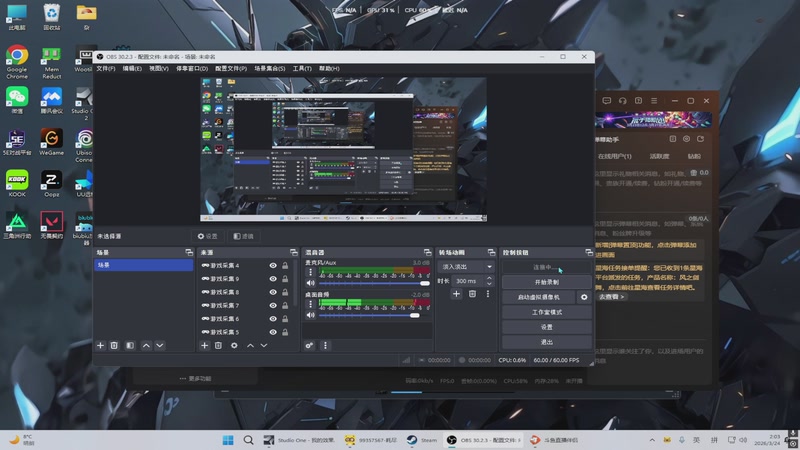Enable 工作室模式 button
The image size is (800, 450).
pyautogui.click(x=546, y=312)
